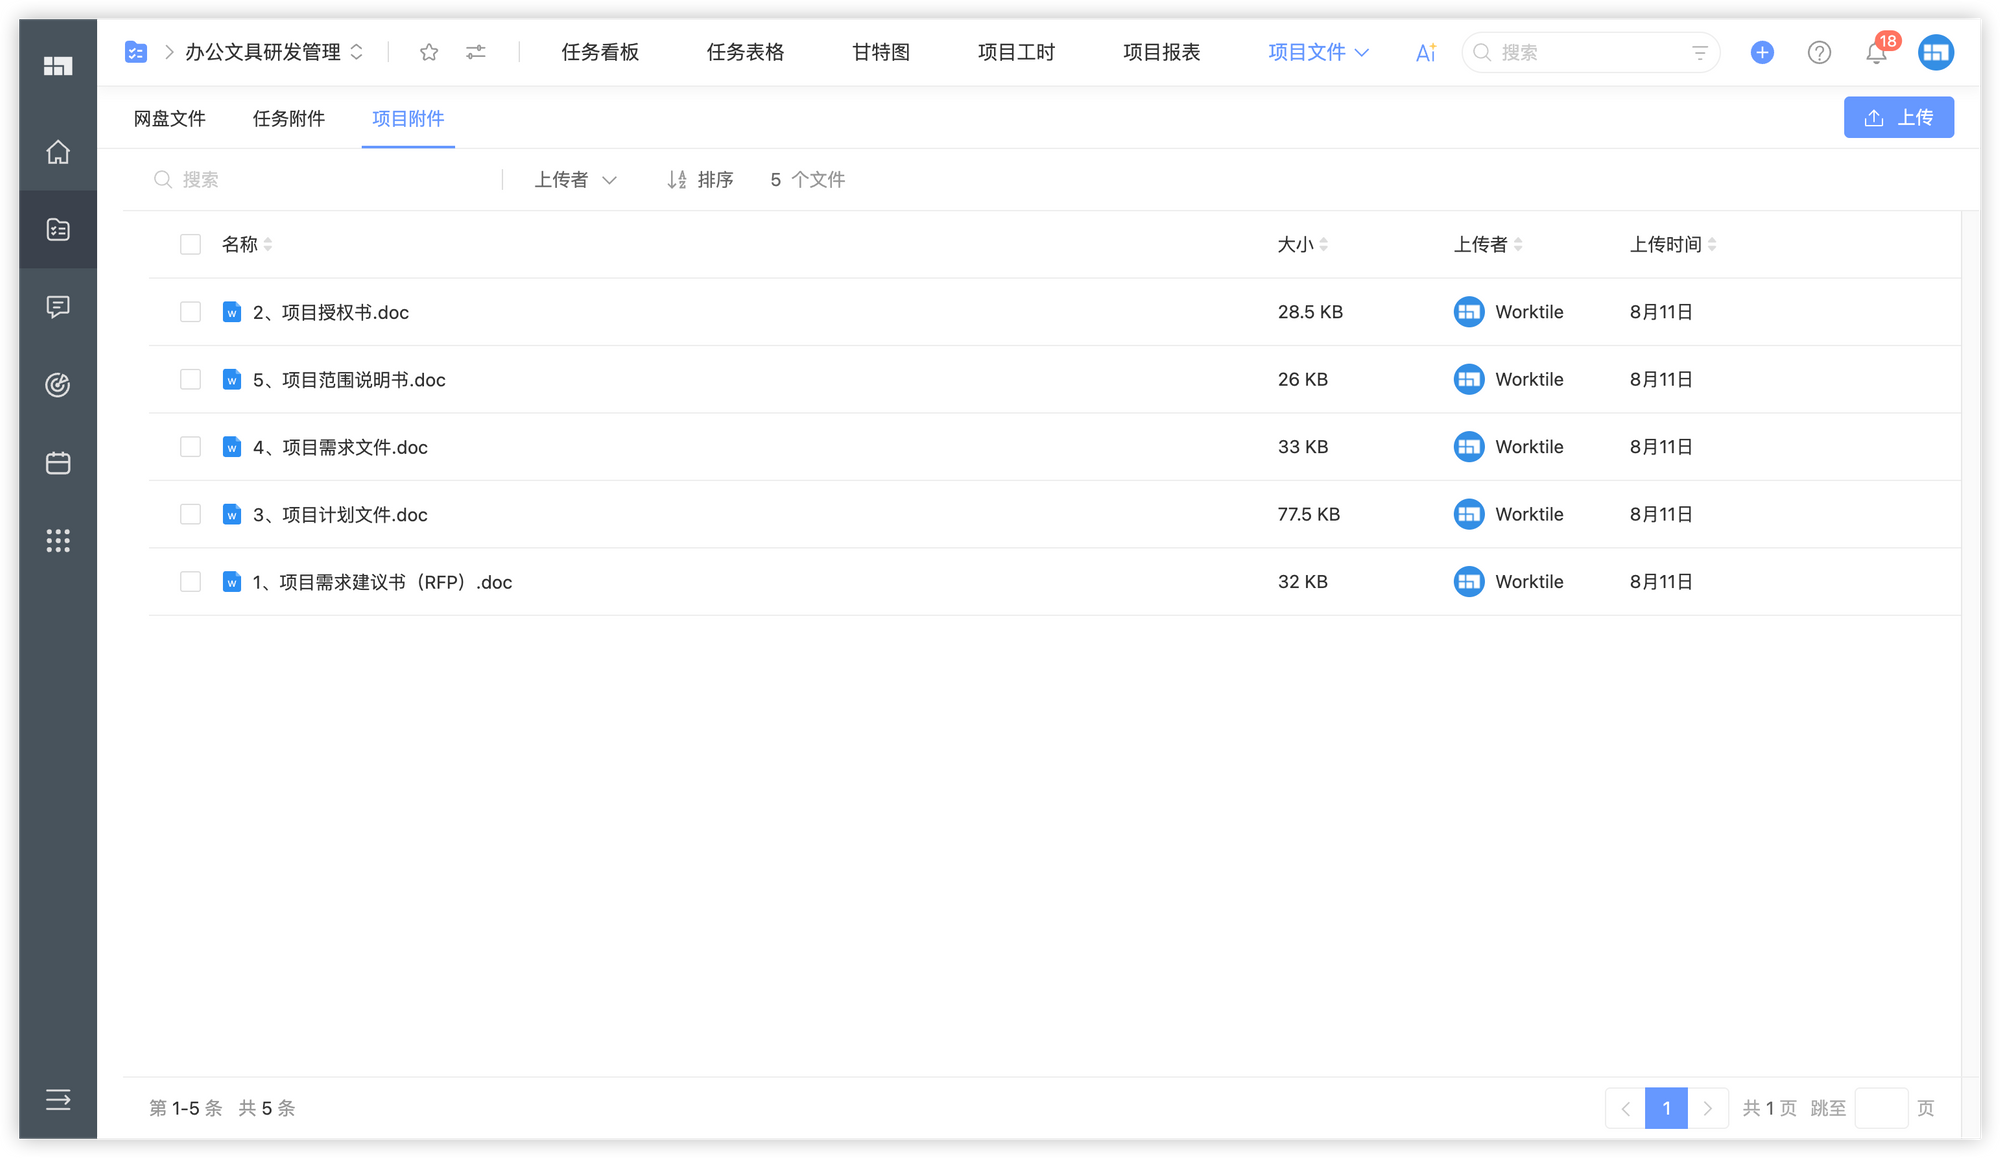Select the checkbox beside 项目计划文件.doc
This screenshot has width=2000, height=1158.
(x=190, y=514)
